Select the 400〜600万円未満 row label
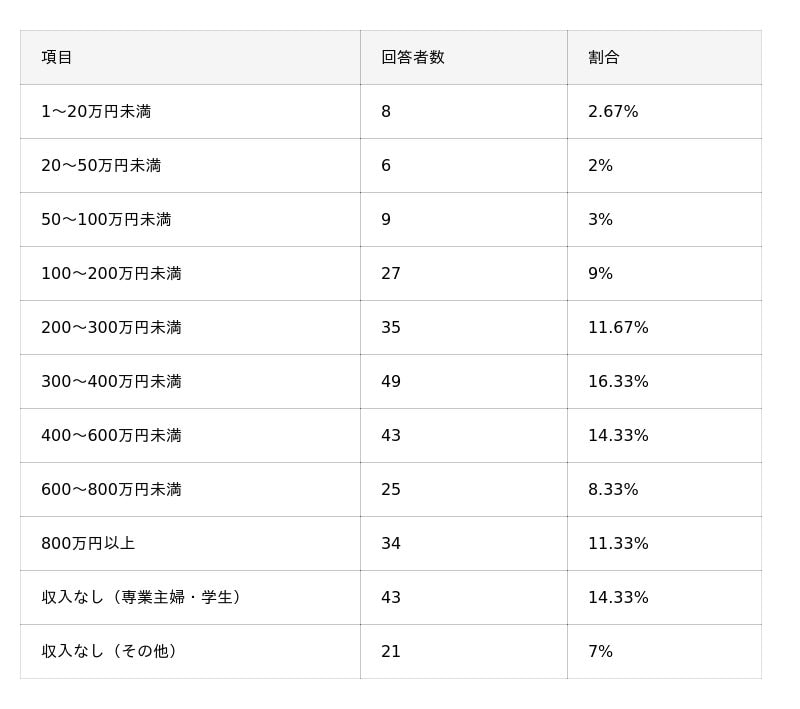The height and width of the screenshot is (709, 800). [111, 435]
